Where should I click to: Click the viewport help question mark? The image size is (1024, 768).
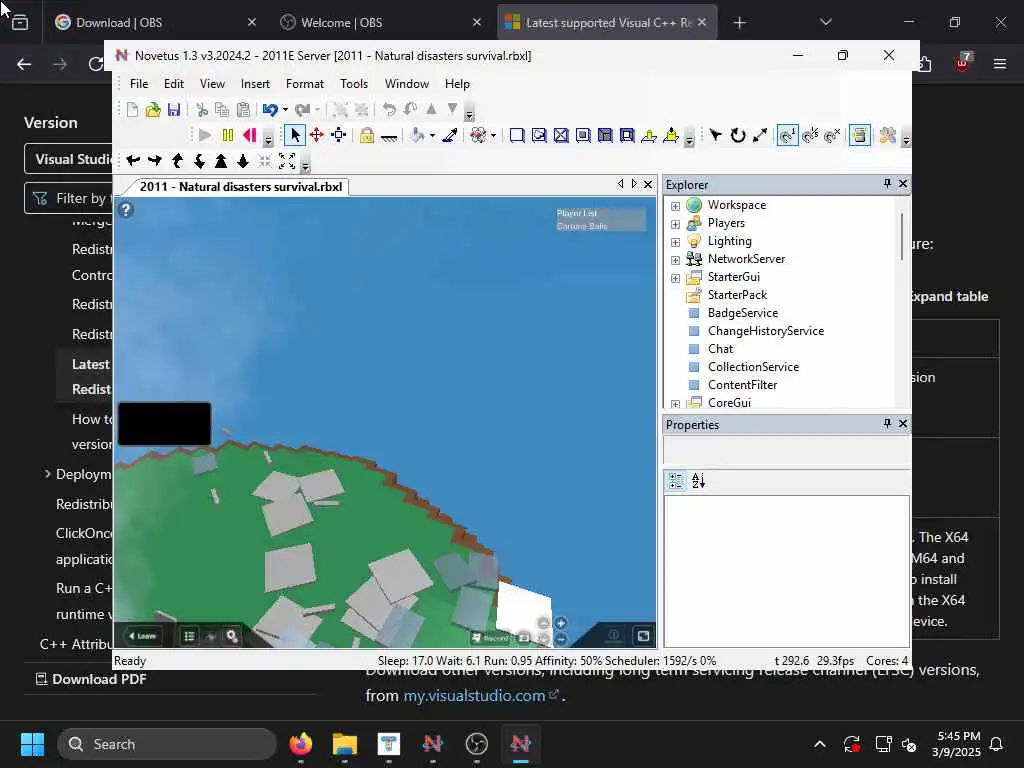126,210
